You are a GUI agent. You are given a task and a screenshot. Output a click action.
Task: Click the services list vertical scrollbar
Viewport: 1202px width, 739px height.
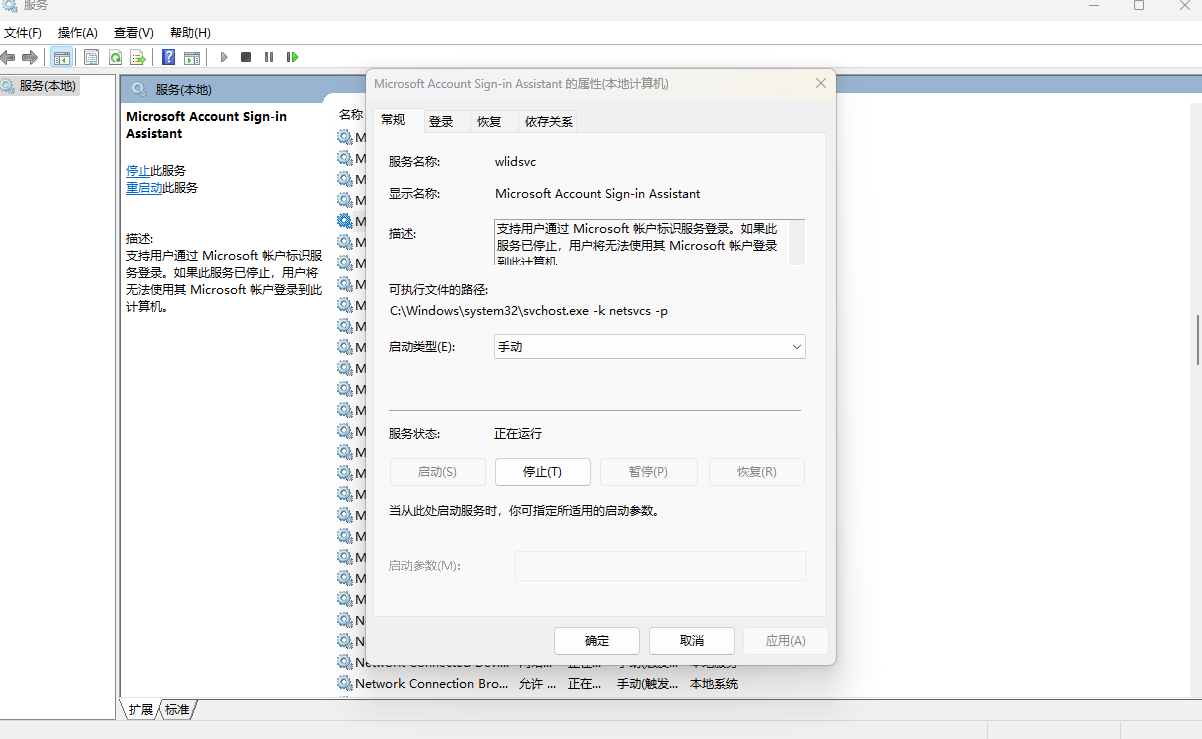[1197, 340]
